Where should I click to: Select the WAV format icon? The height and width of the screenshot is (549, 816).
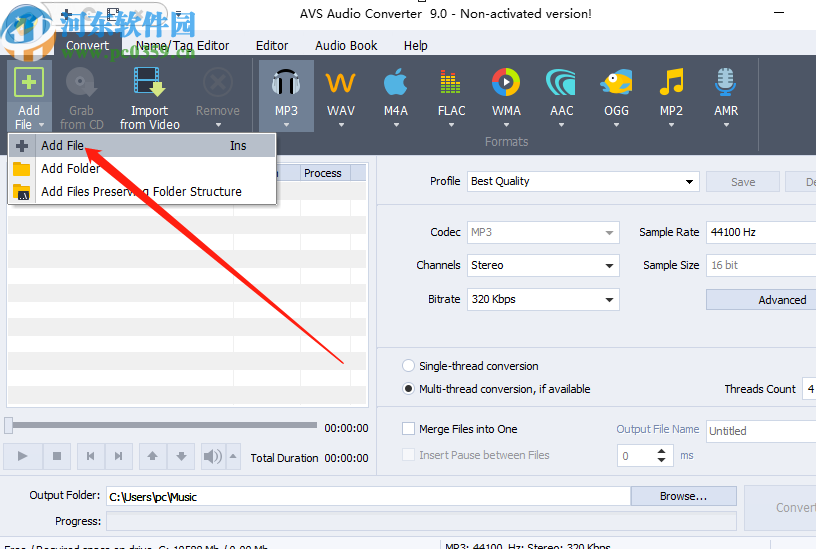(341, 82)
